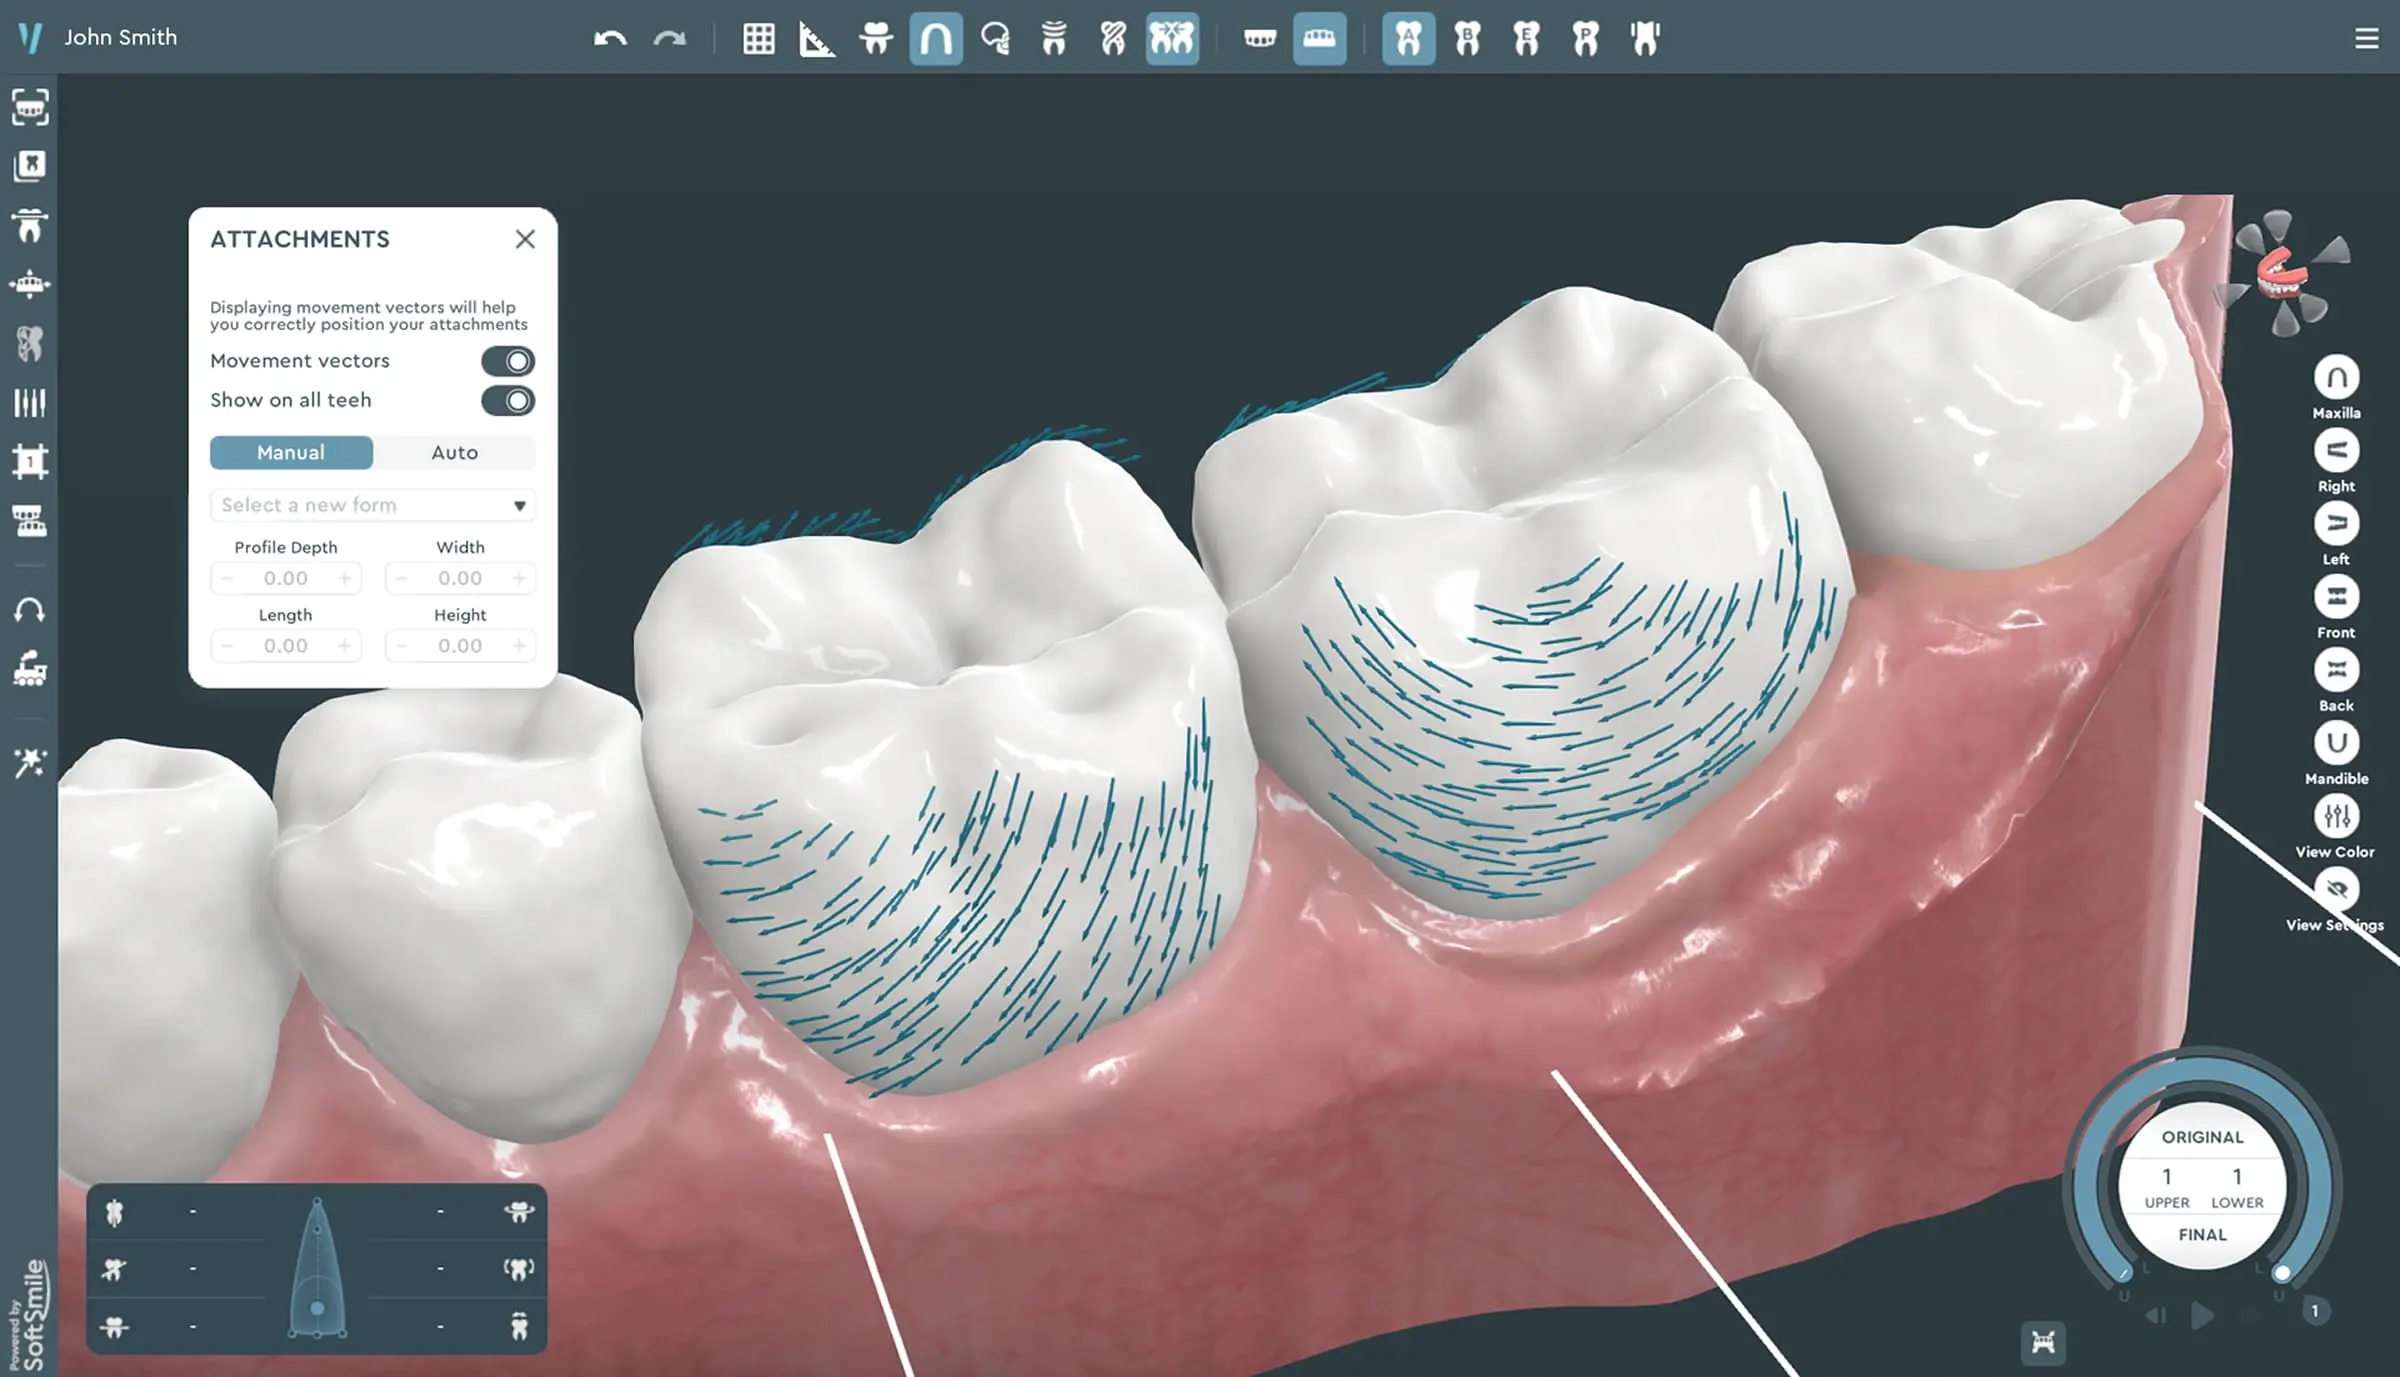Click the Undo arrow in the toolbar
The width and height of the screenshot is (2400, 1377).
click(612, 38)
